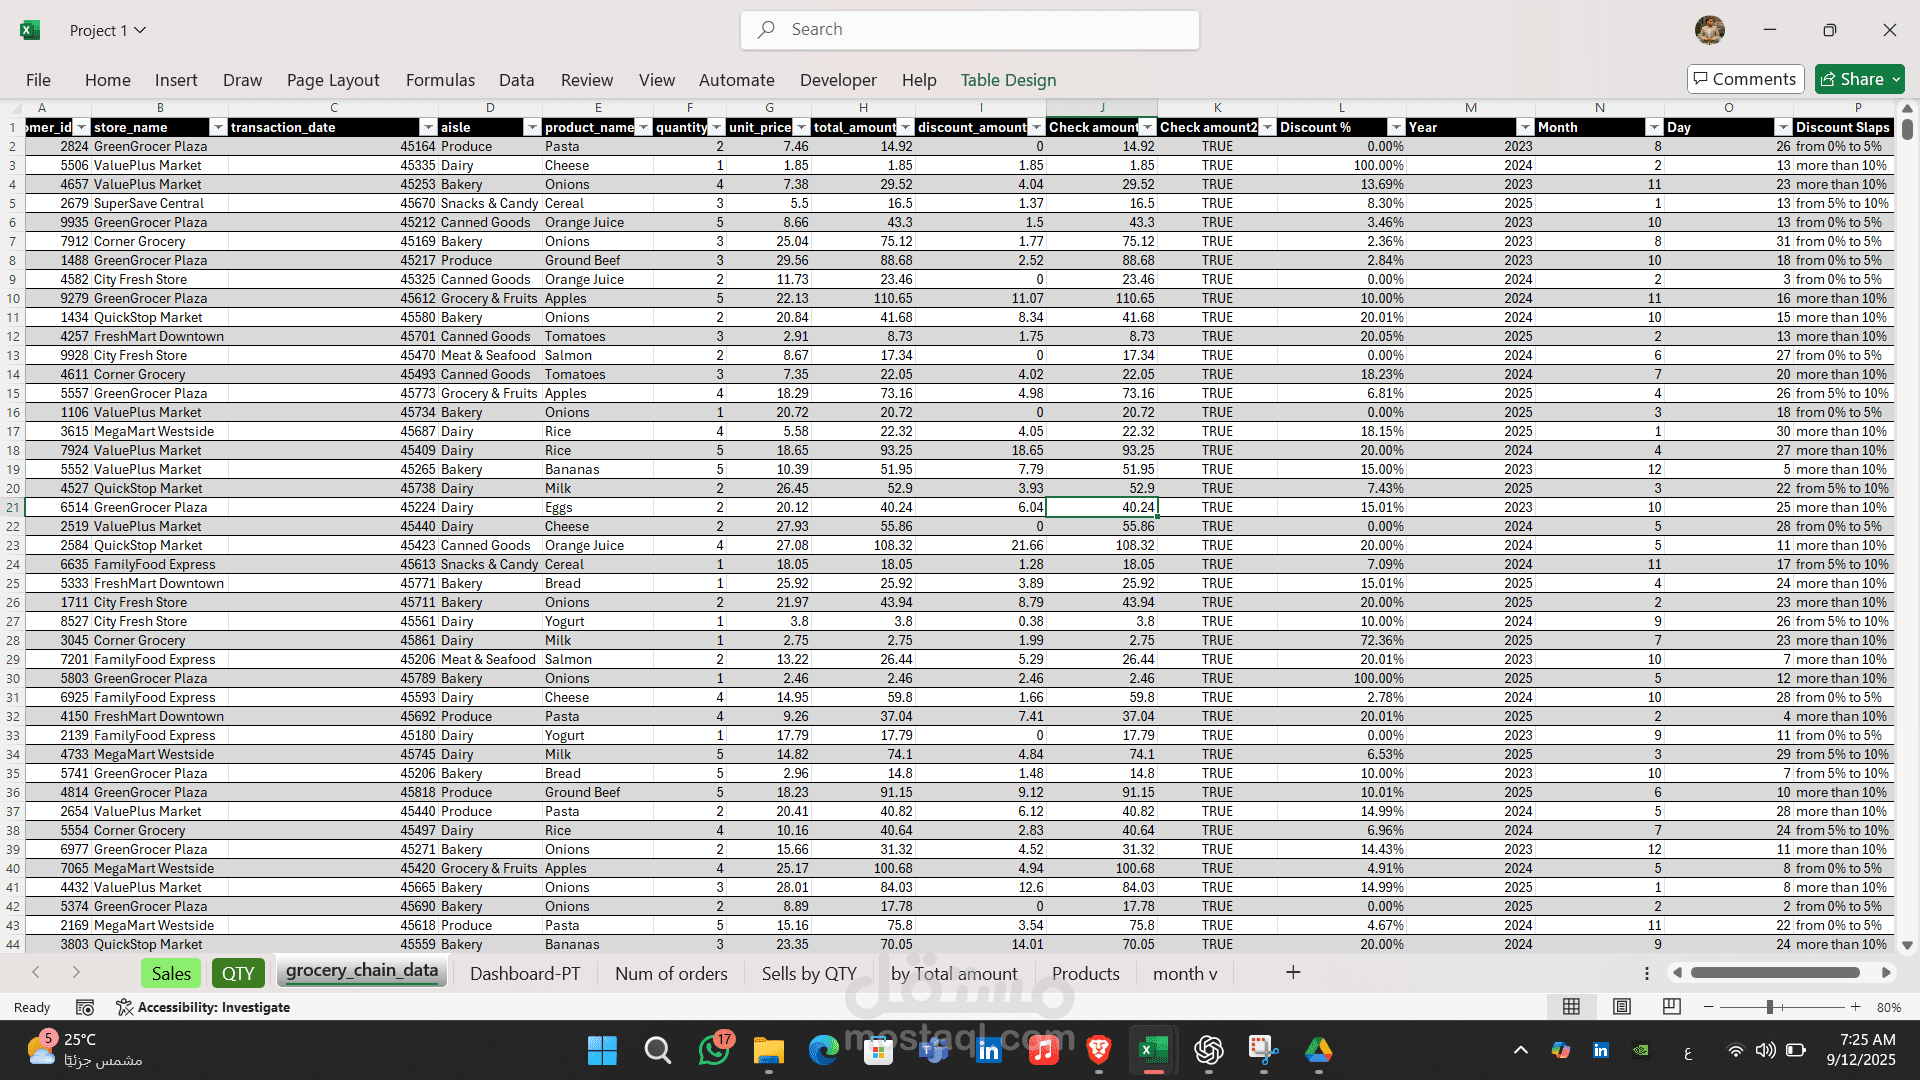Viewport: 1920px width, 1080px height.
Task: Click zoom in plus icon
Action: click(1856, 1007)
